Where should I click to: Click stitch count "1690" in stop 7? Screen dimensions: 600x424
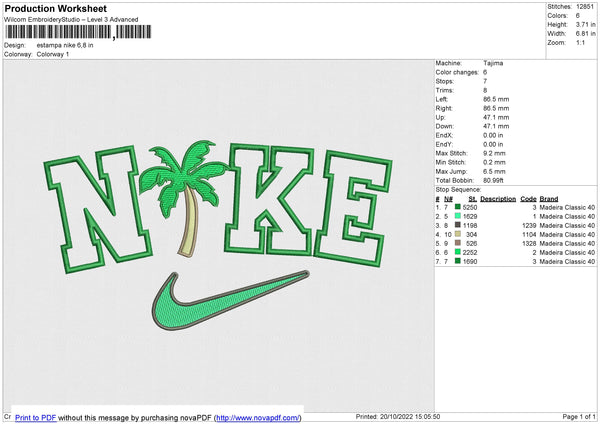pos(470,261)
